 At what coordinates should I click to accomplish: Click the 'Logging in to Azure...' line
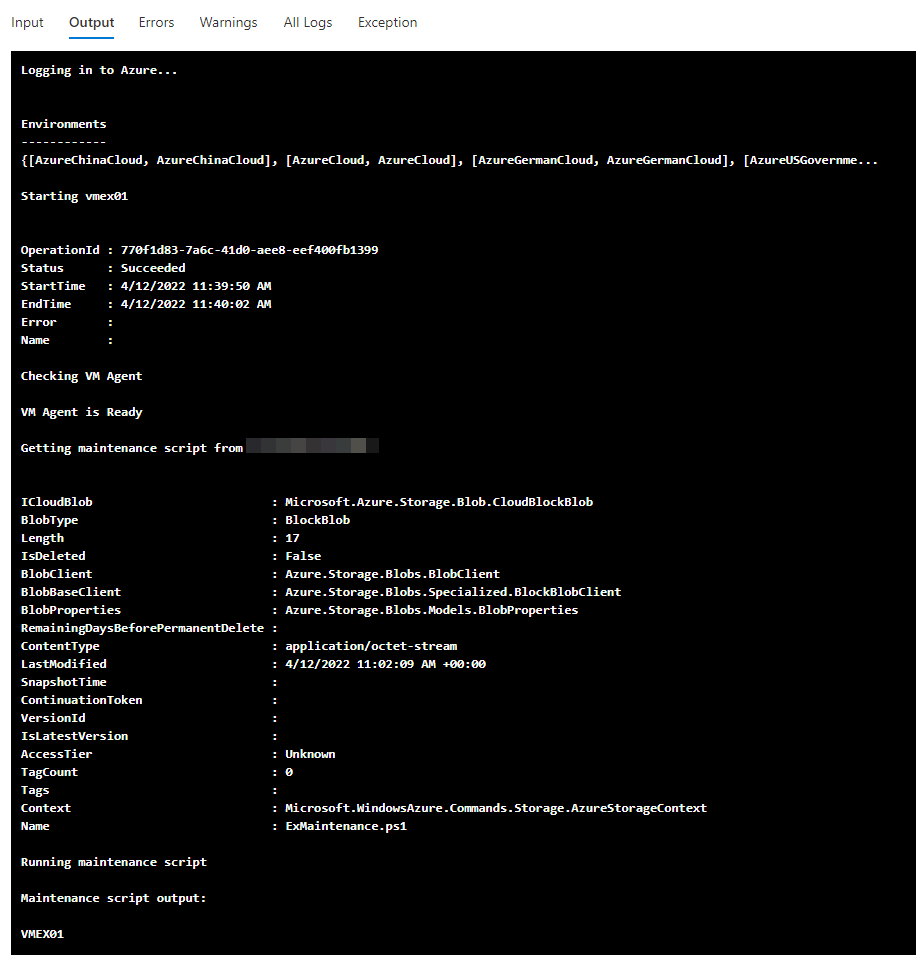pyautogui.click(x=99, y=70)
